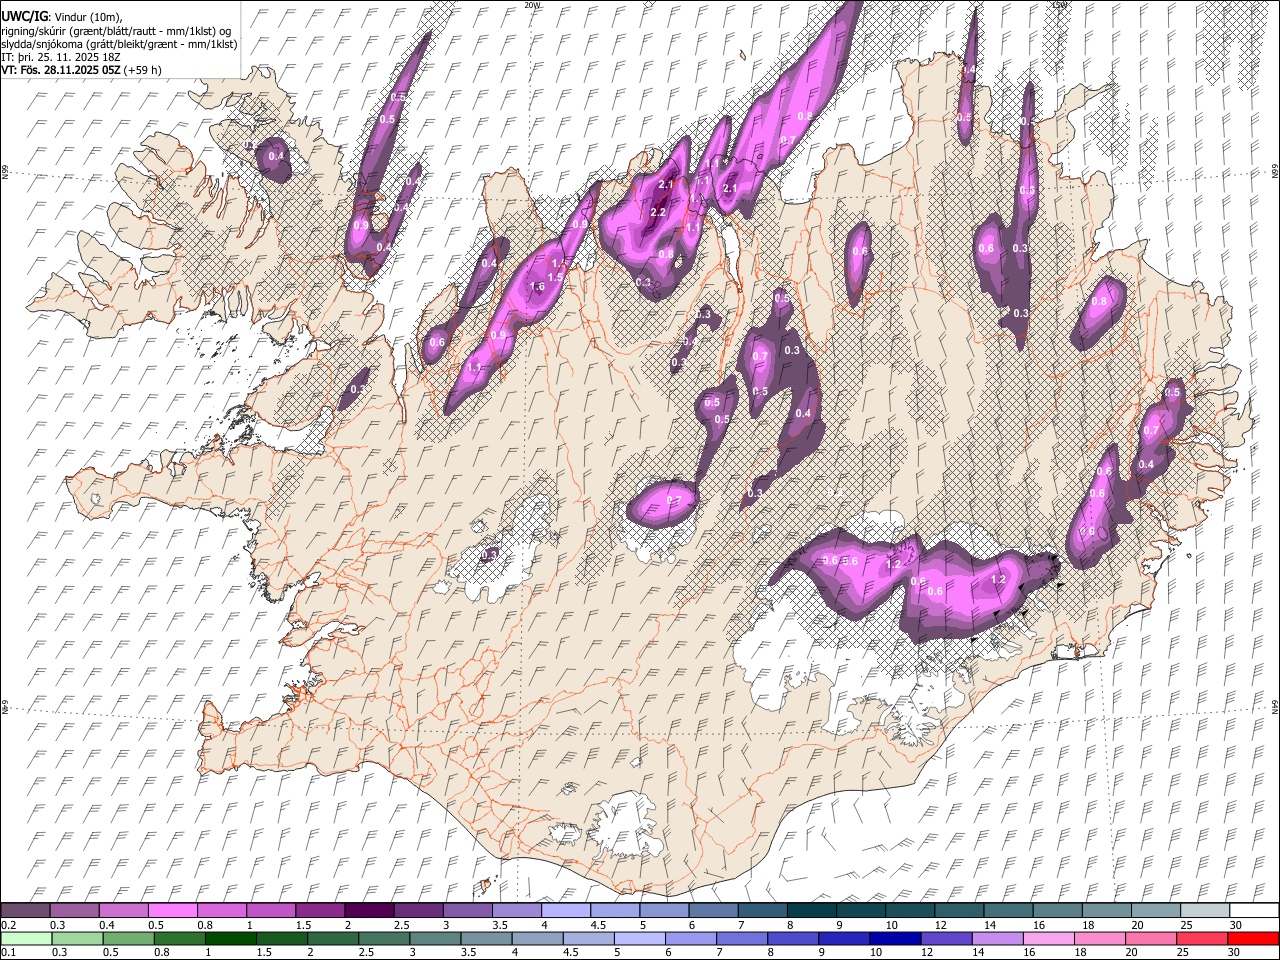Click the 'UWC/IG' title text
The width and height of the screenshot is (1280, 960).
[23, 15]
